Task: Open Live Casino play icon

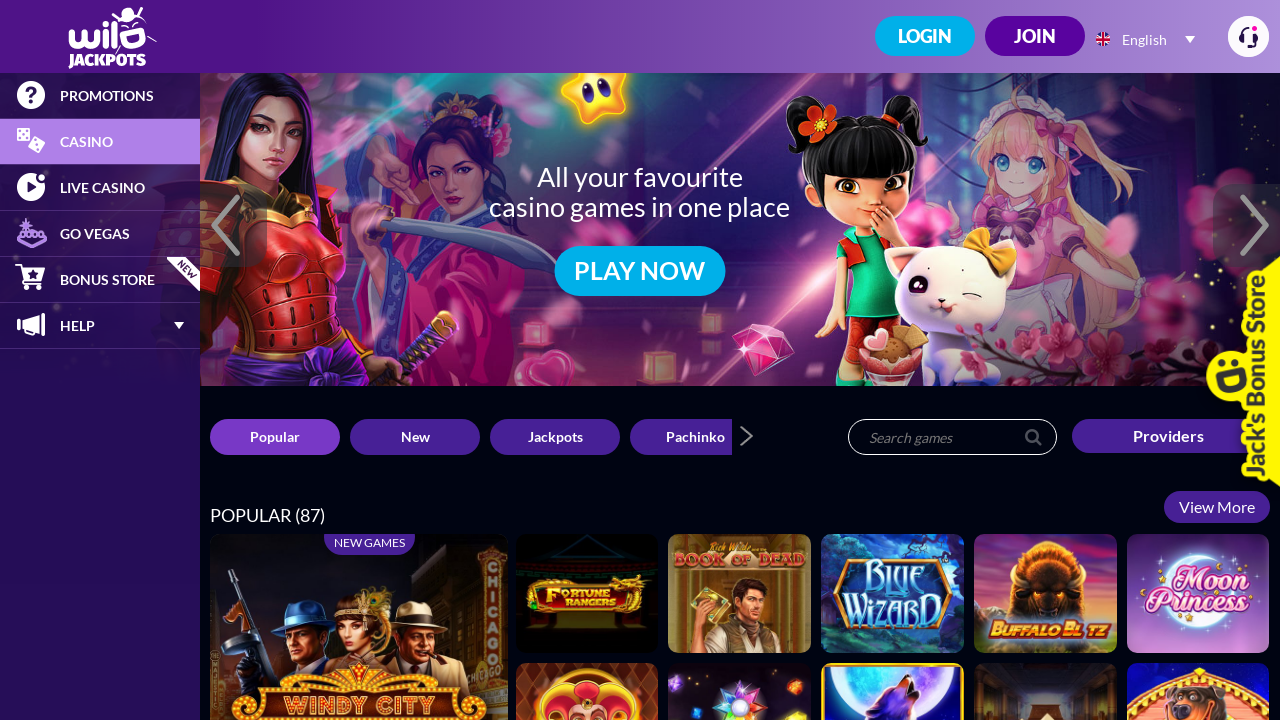Action: (31, 187)
